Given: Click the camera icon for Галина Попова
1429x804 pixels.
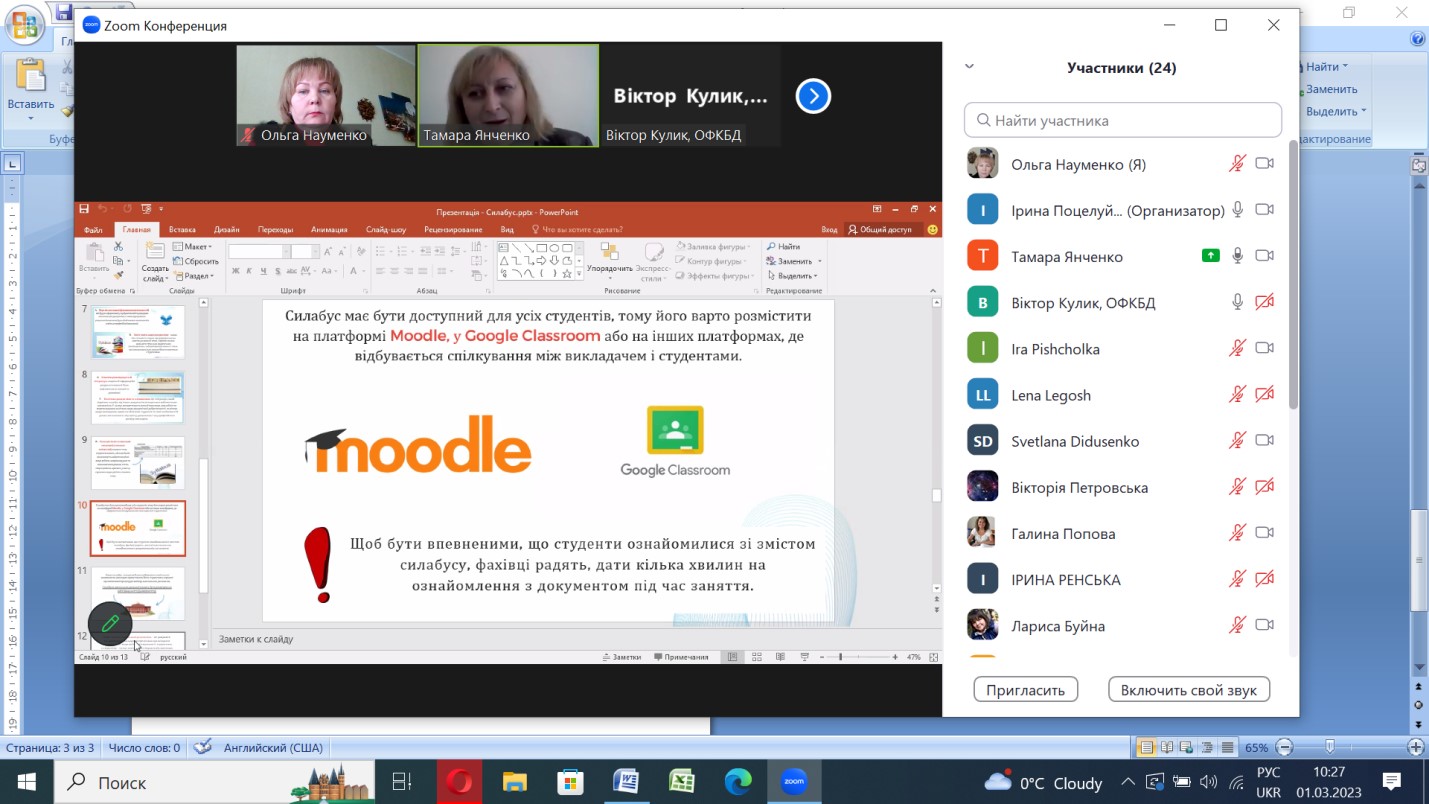Looking at the screenshot, I should click(1264, 533).
